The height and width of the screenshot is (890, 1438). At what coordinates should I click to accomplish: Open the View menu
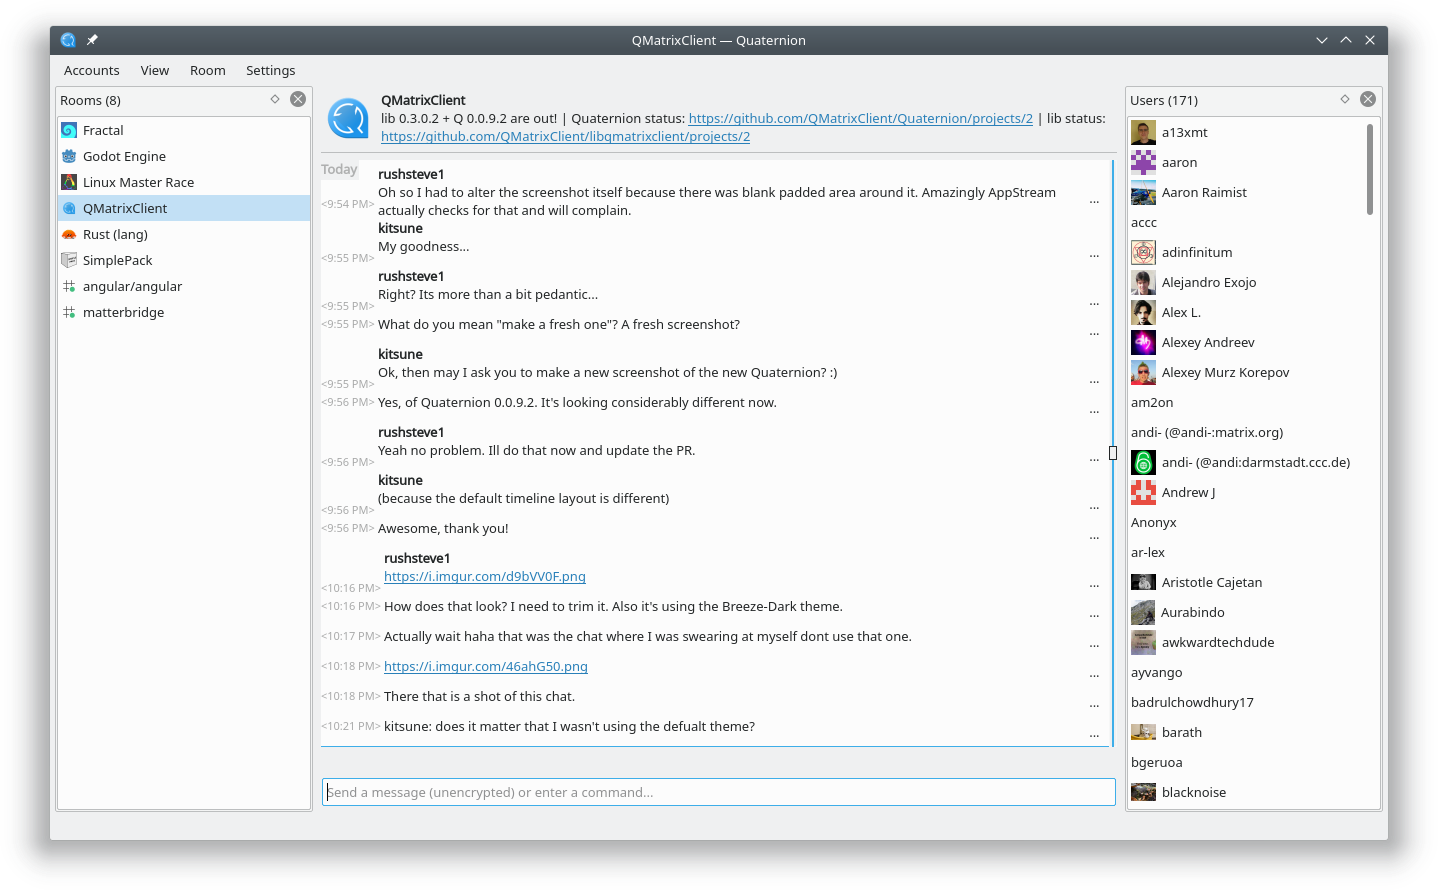[155, 70]
